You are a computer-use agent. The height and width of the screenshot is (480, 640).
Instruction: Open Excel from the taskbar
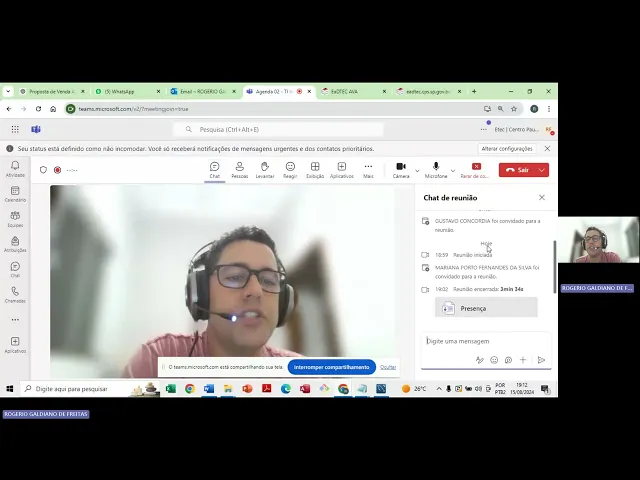point(171,389)
